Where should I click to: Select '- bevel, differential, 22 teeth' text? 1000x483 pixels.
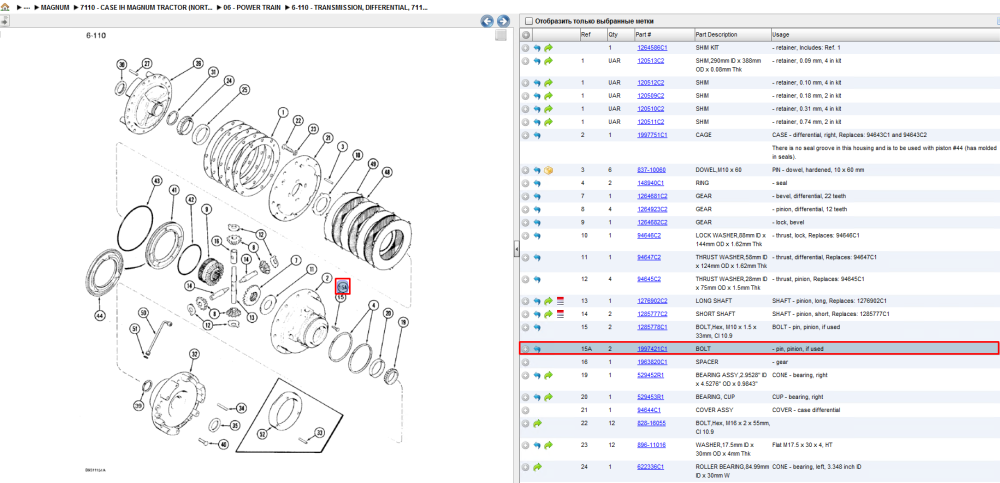point(809,197)
